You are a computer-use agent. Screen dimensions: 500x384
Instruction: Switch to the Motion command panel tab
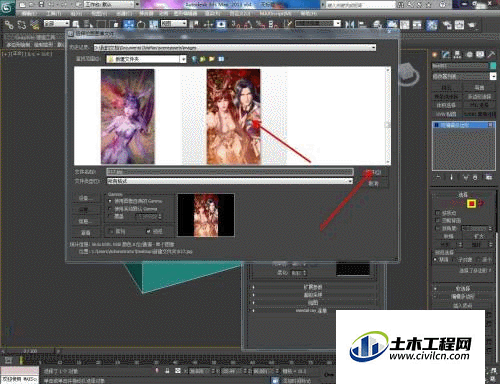[x=469, y=54]
